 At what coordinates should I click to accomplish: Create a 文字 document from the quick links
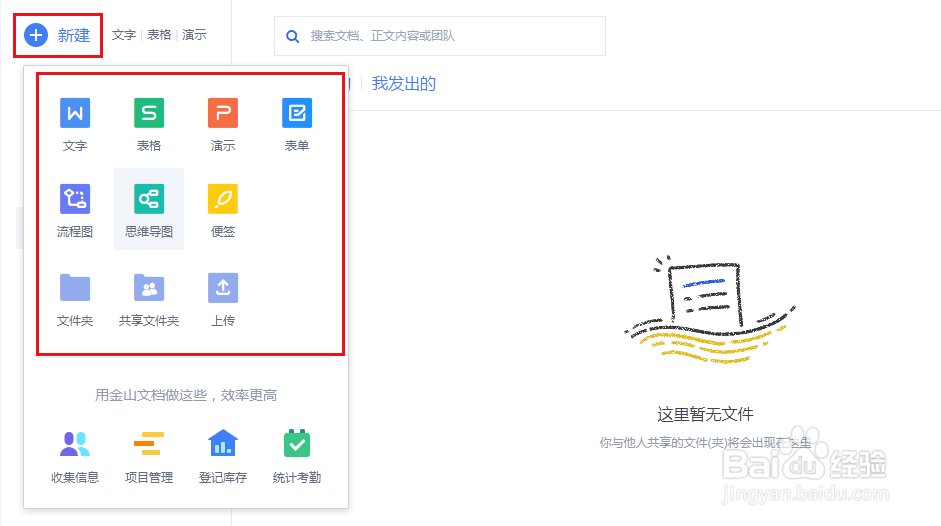click(x=124, y=35)
